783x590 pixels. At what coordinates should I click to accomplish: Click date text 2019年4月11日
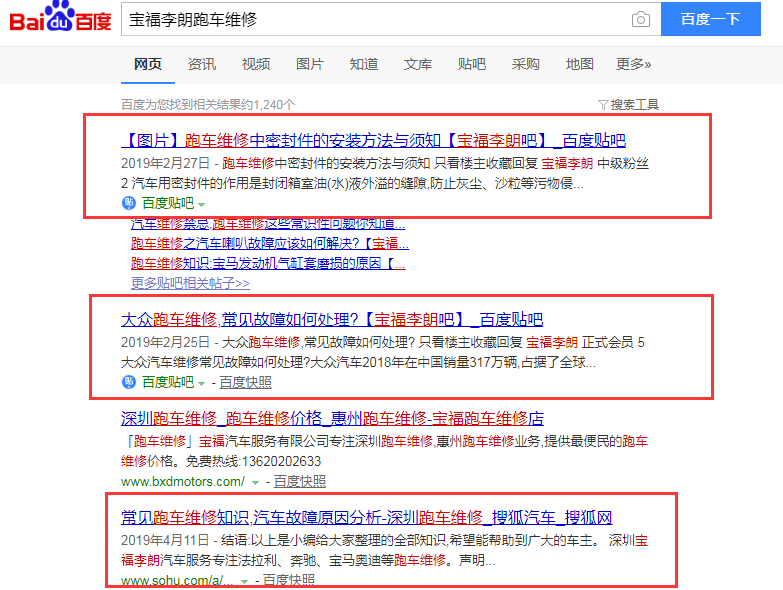[x=165, y=541]
